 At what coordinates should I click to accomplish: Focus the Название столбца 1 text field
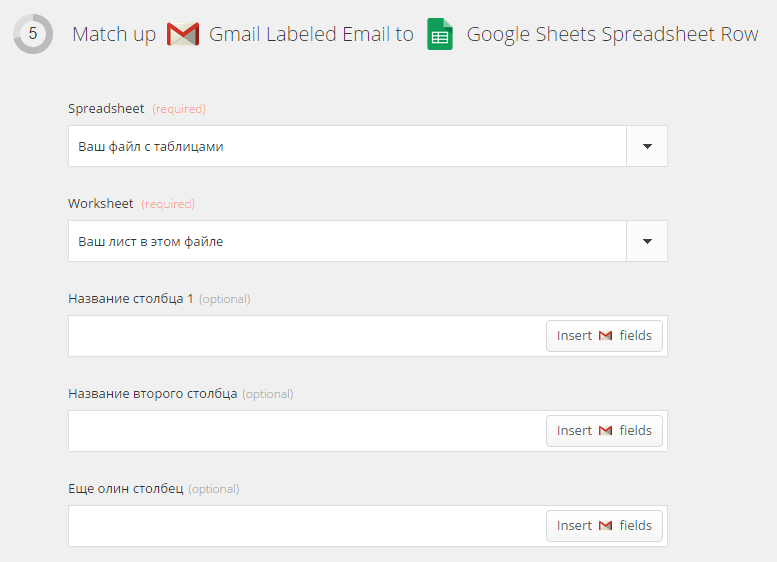click(x=307, y=336)
